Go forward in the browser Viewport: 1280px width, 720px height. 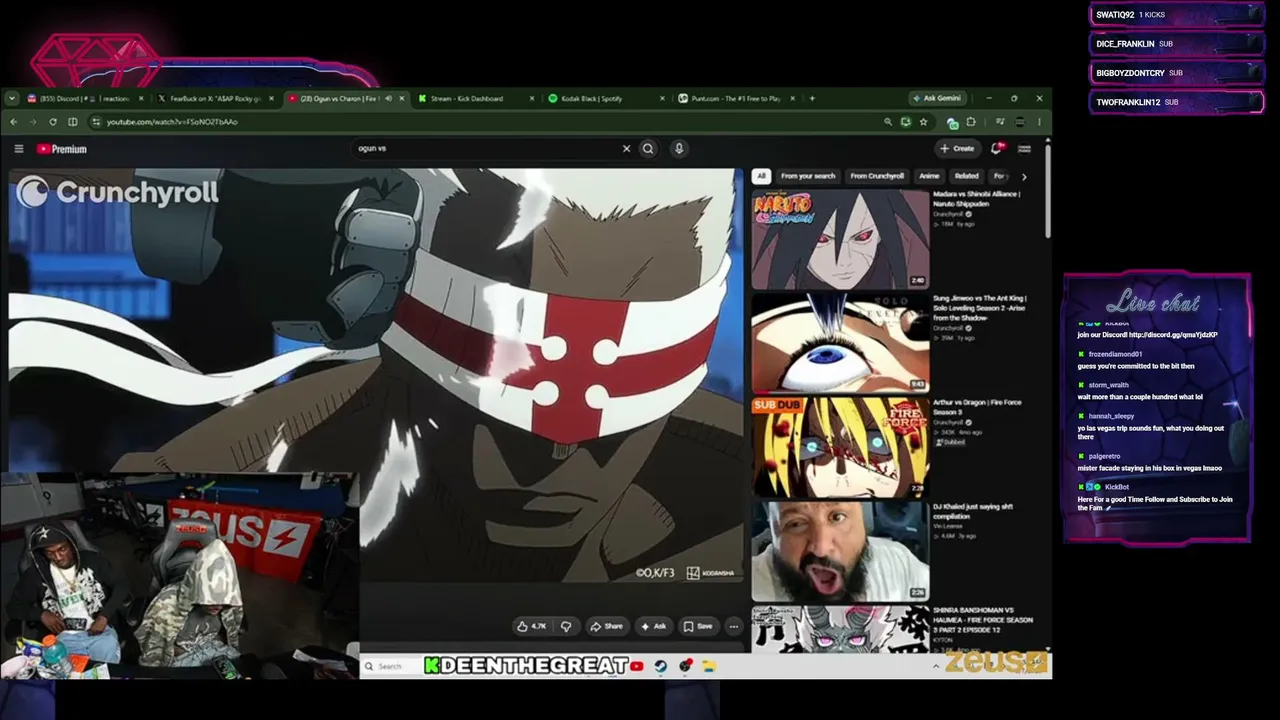point(33,122)
